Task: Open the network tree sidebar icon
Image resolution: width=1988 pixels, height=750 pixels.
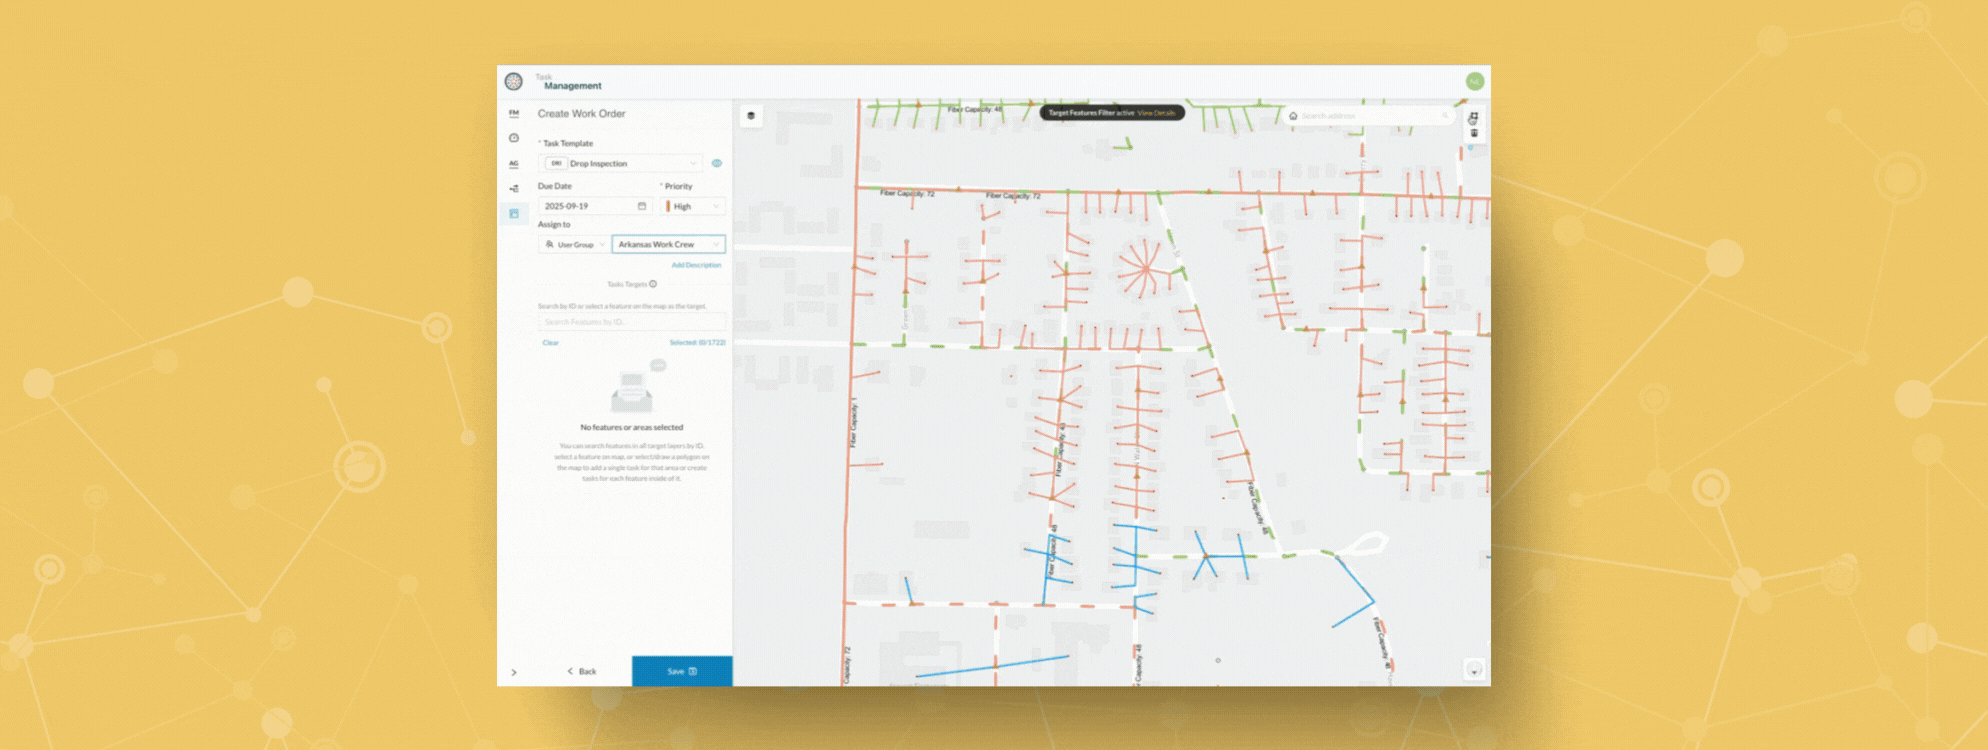Action: [514, 188]
